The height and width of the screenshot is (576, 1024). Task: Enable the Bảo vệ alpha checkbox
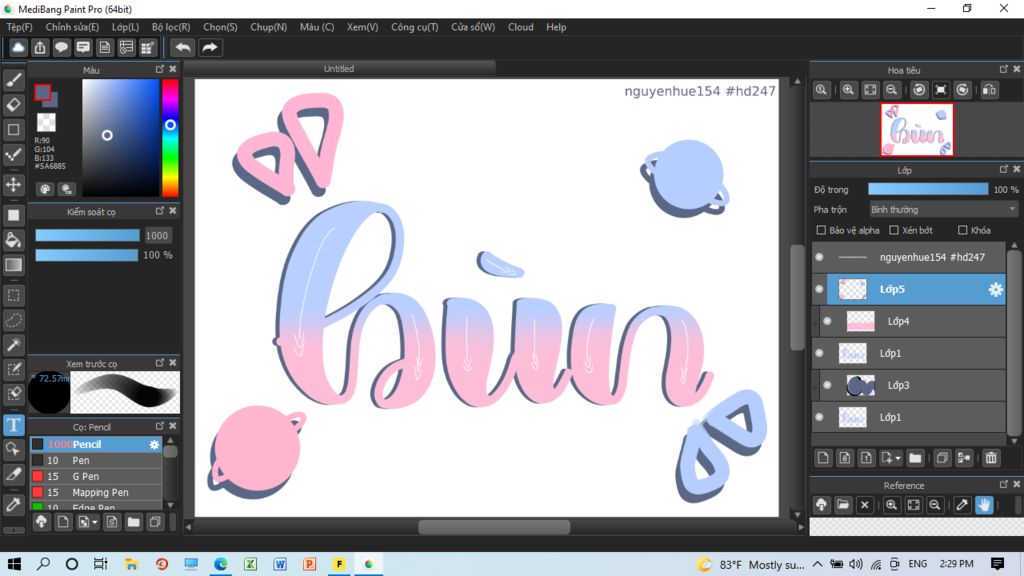pyautogui.click(x=822, y=231)
